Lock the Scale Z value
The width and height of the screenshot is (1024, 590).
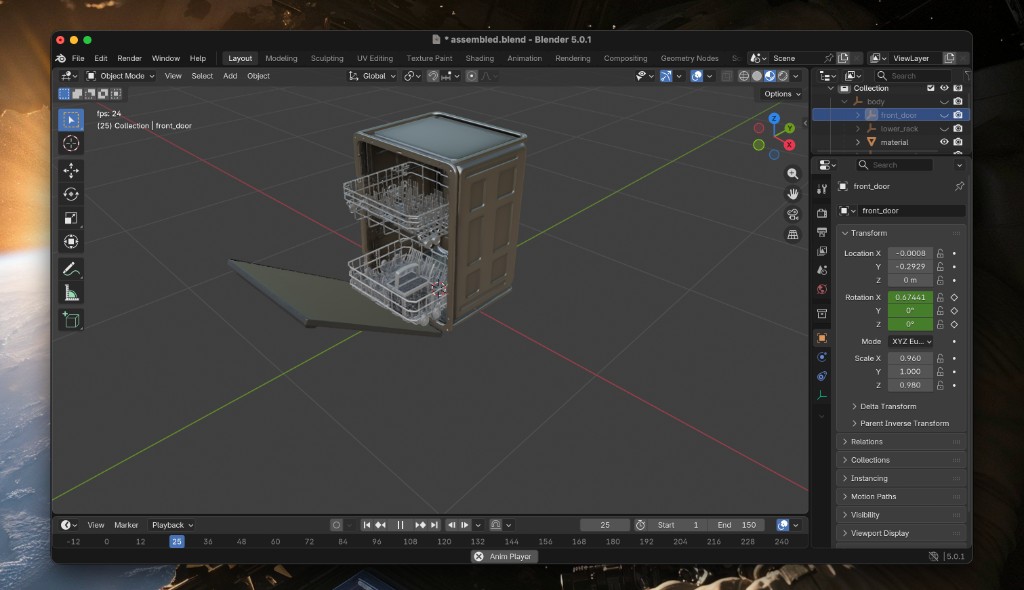pos(940,385)
